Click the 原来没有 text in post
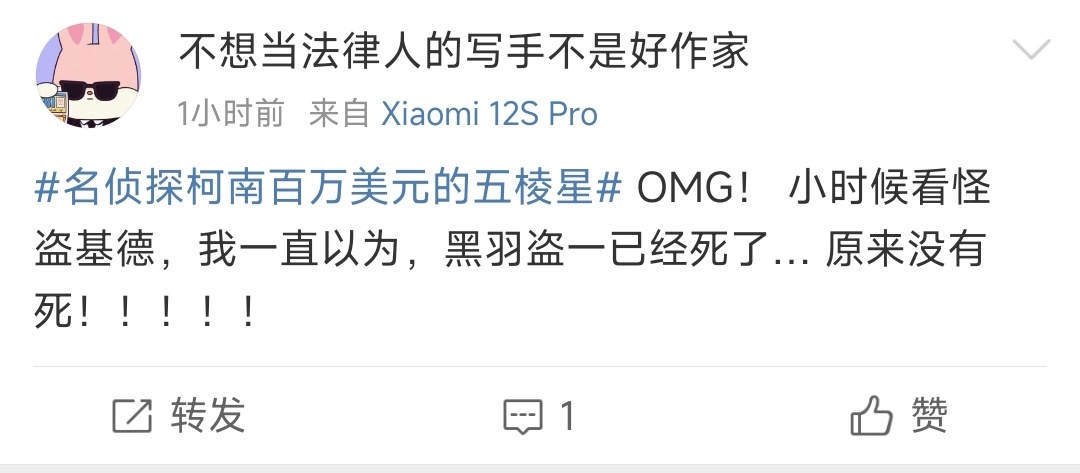The image size is (1080, 473). click(906, 251)
